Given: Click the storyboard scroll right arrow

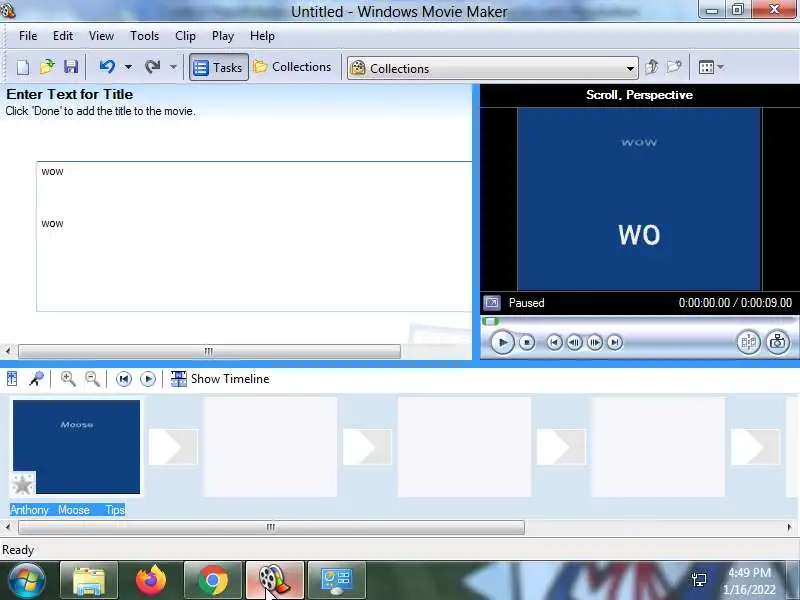Looking at the screenshot, I should tap(789, 527).
